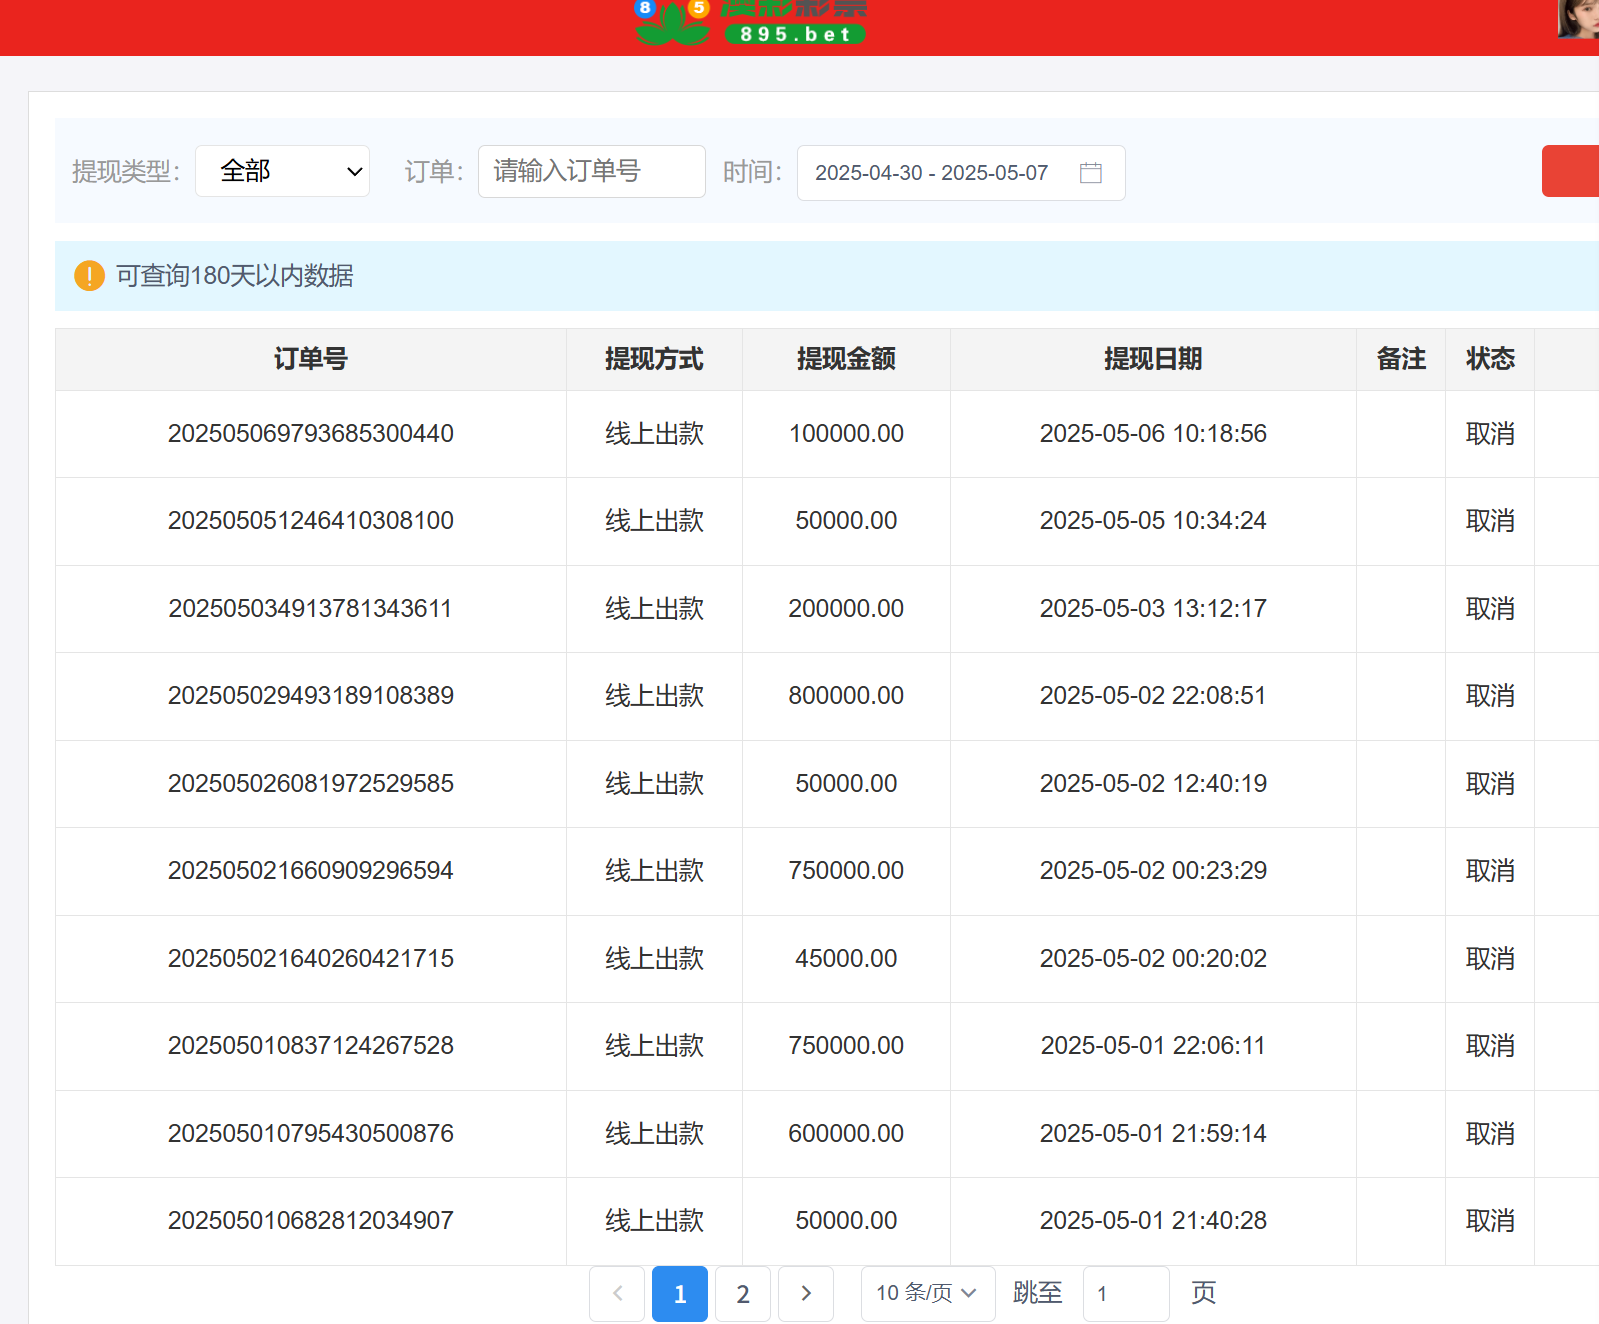Screen dimensions: 1599x1324
Task: Click order number 202505034913781343611
Action: 310,609
